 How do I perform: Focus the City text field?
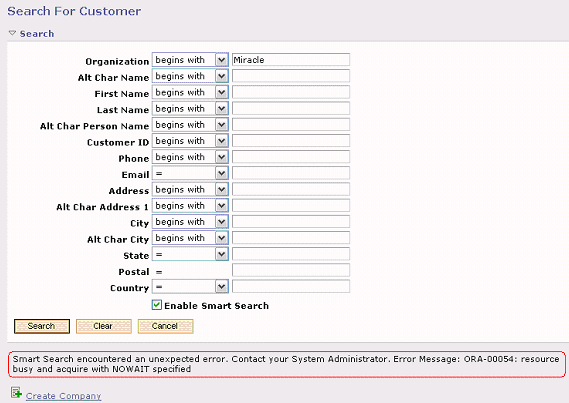pyautogui.click(x=291, y=222)
